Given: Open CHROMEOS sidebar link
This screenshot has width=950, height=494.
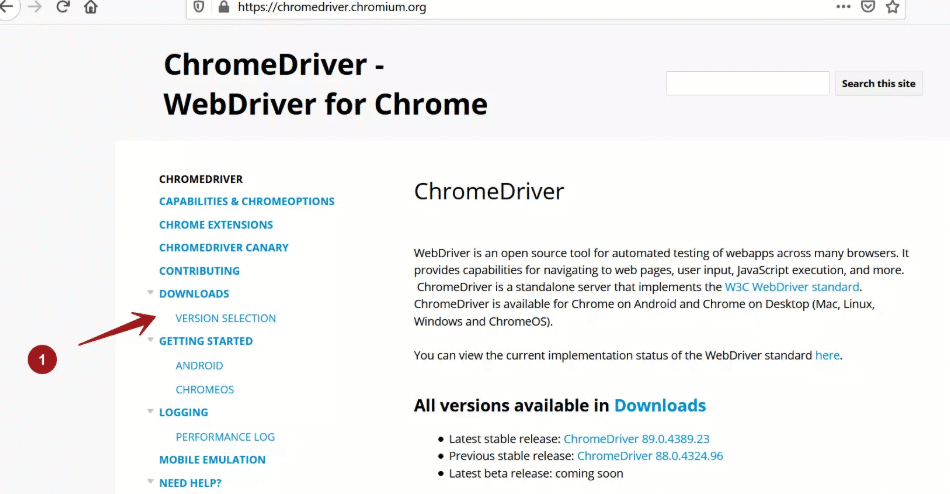Looking at the screenshot, I should pos(205,390).
